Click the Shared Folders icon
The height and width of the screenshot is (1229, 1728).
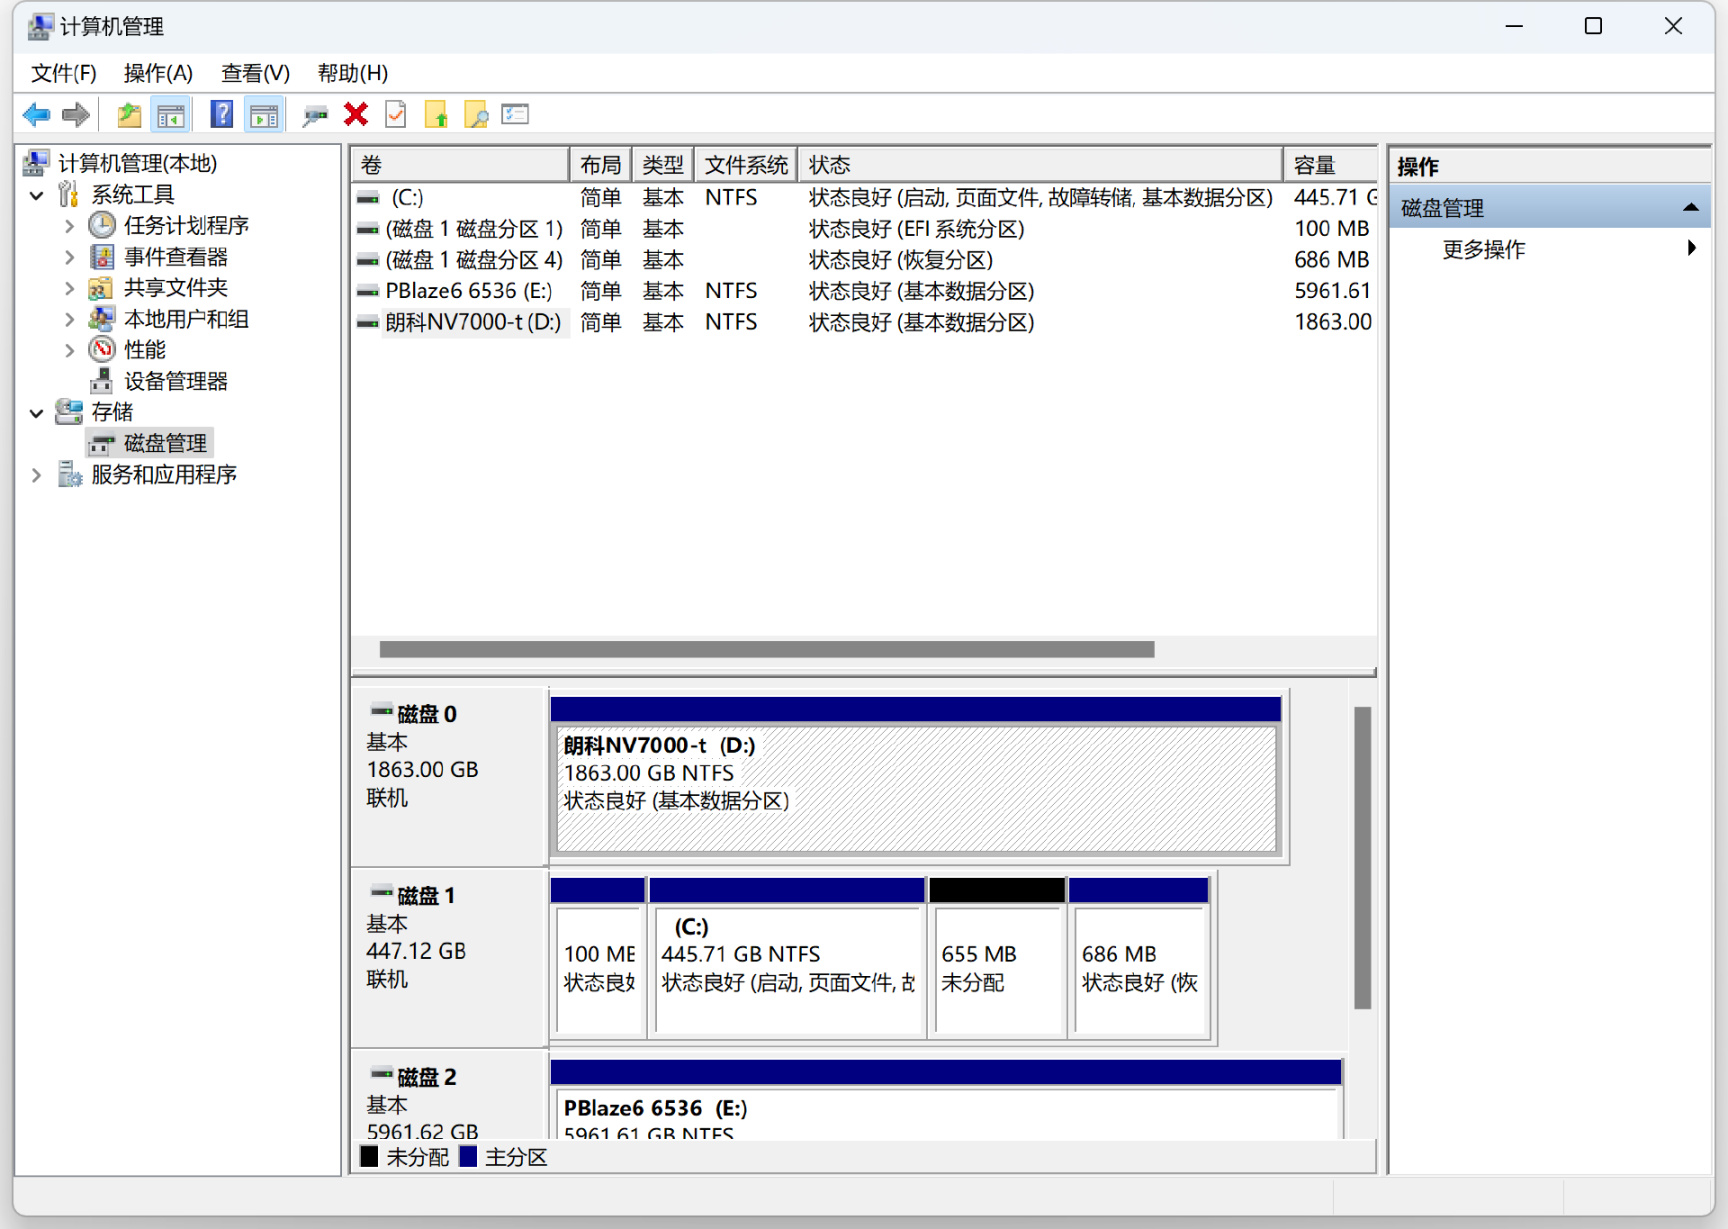point(102,288)
